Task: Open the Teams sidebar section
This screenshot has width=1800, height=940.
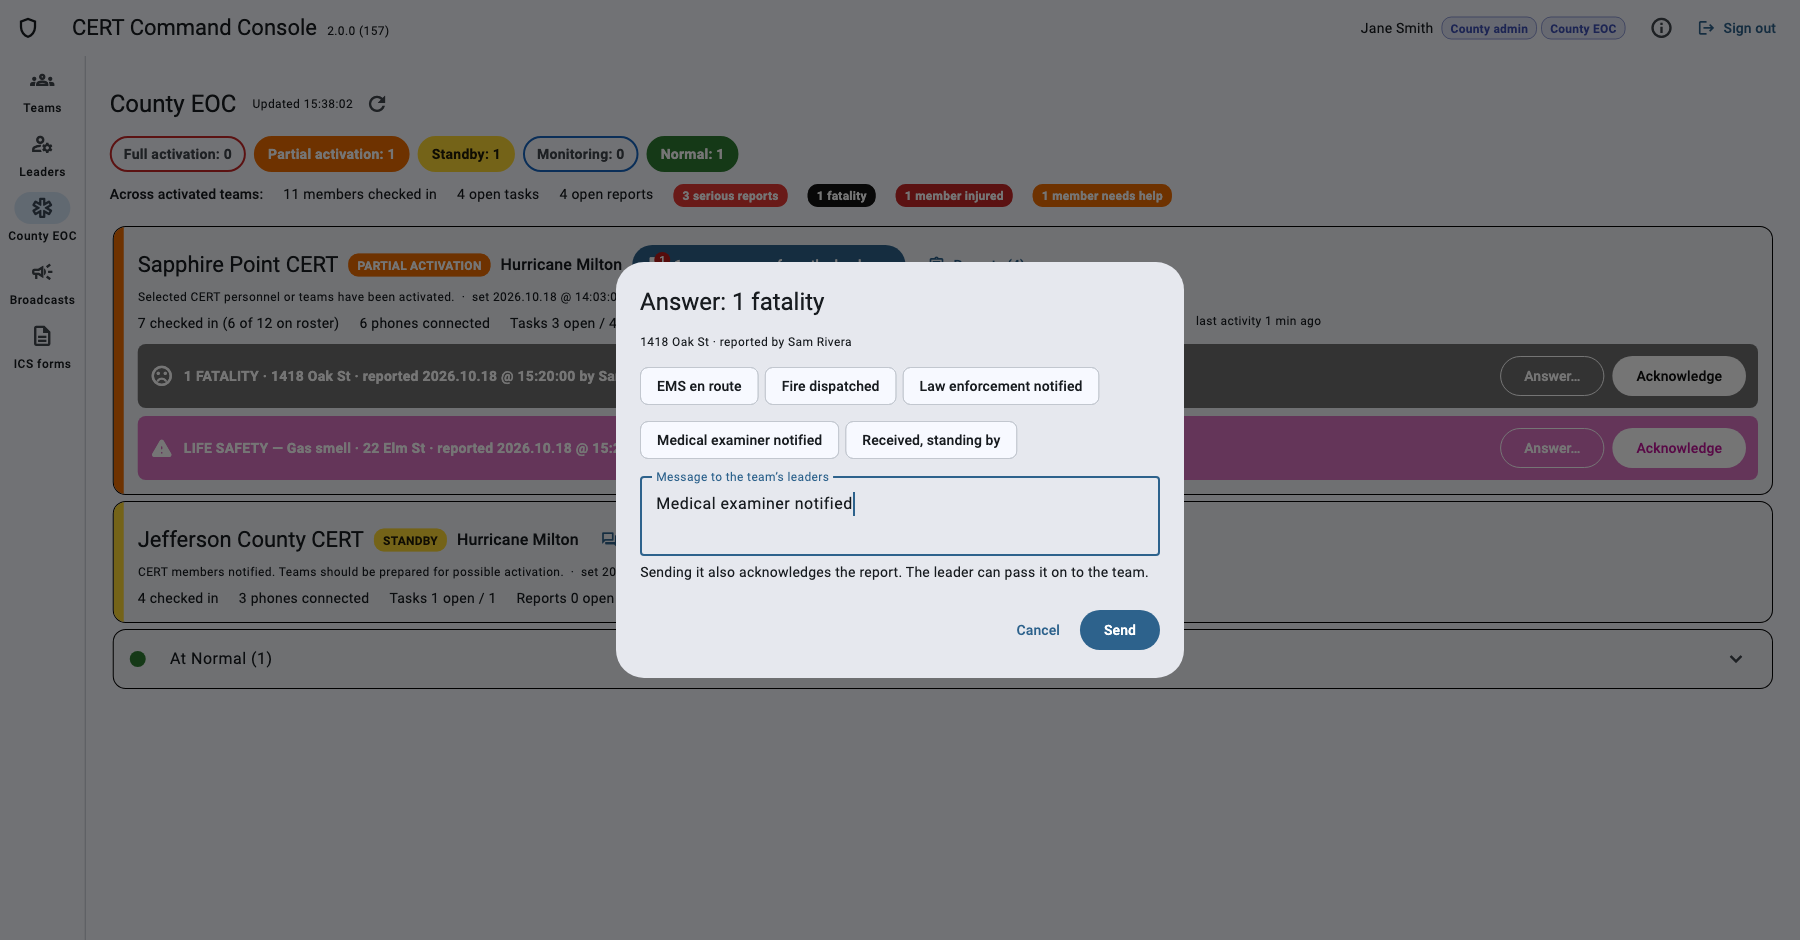Action: [x=42, y=92]
